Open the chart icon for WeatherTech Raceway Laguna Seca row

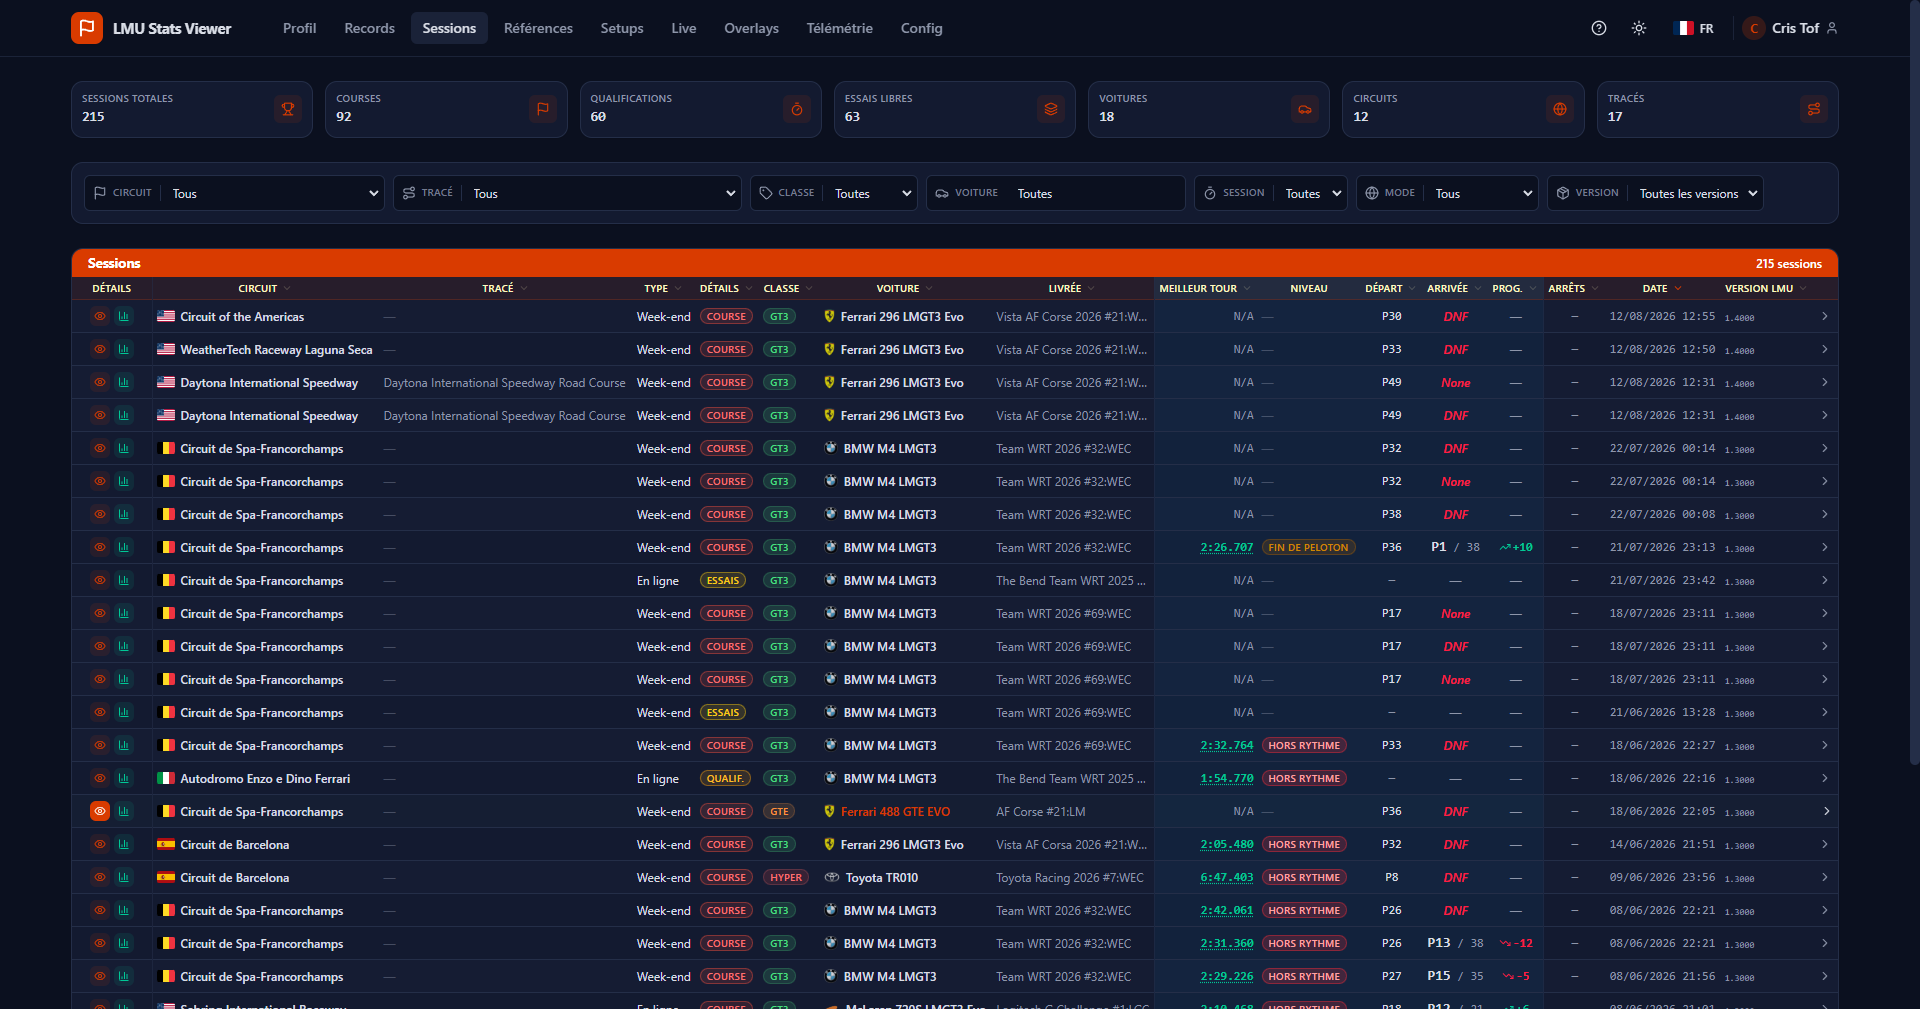[124, 349]
